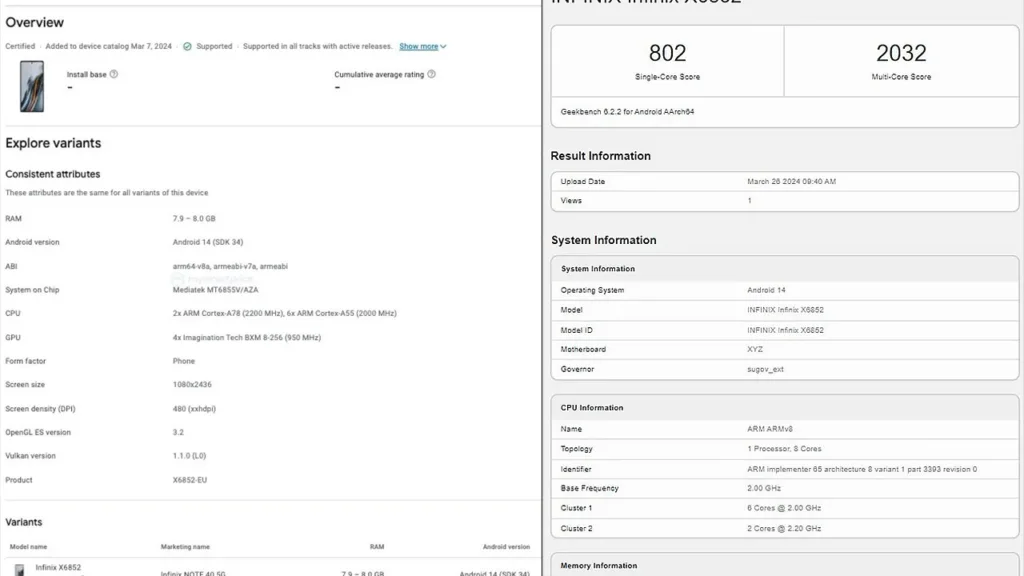Select Android 14 (SDK 34) attribute value
Viewport: 1024px width, 576px height.
pyautogui.click(x=208, y=242)
